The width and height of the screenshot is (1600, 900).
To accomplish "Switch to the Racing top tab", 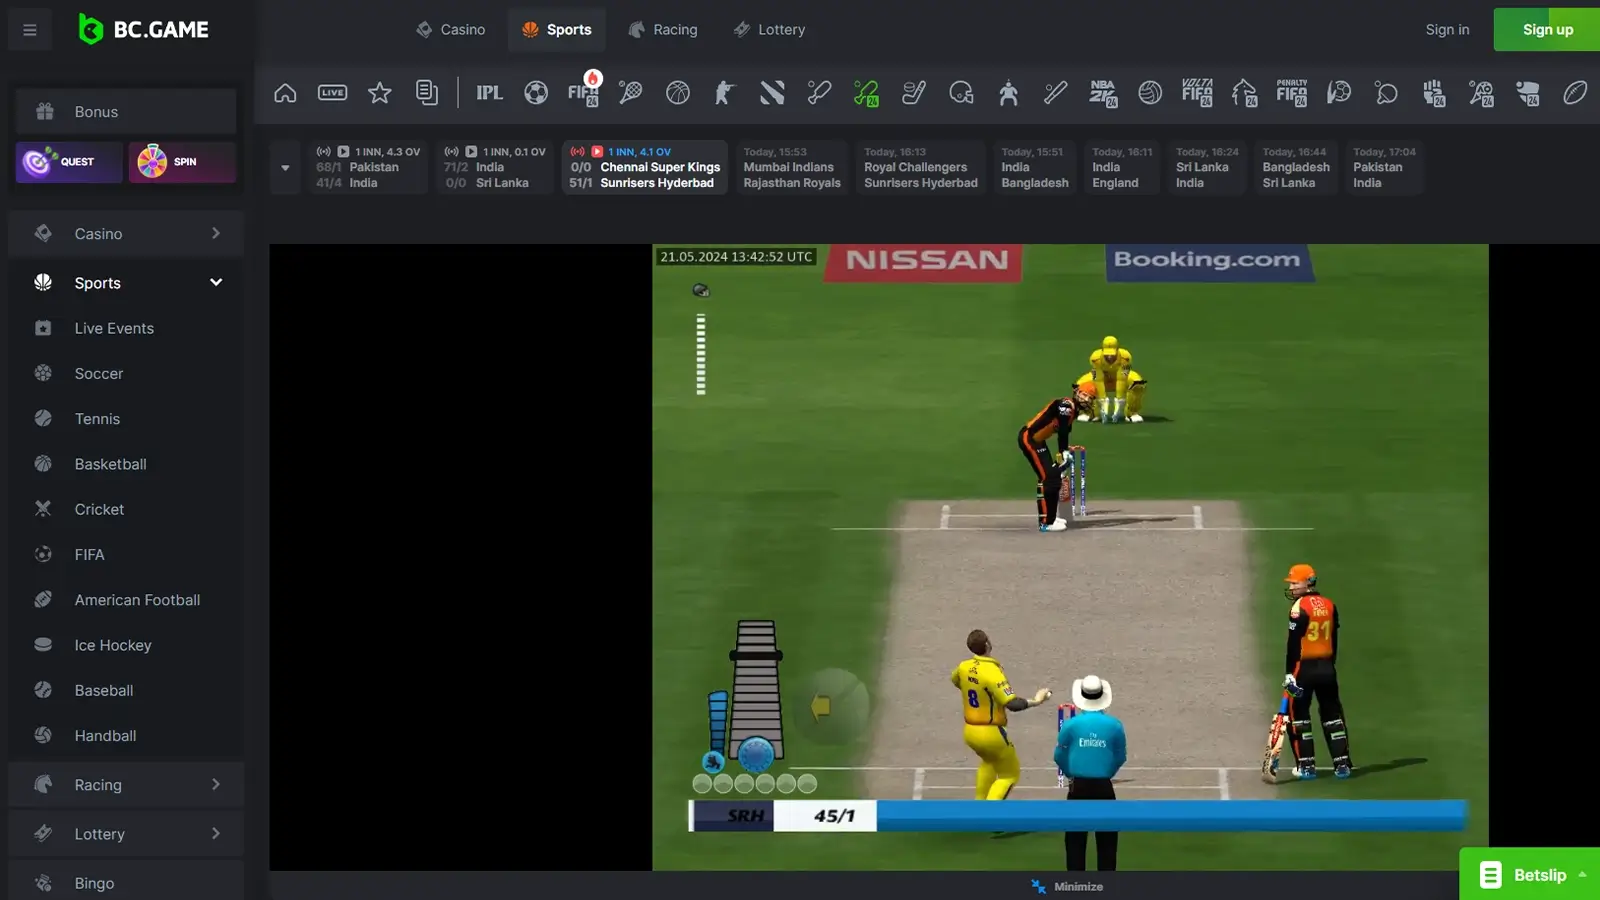I will click(663, 30).
